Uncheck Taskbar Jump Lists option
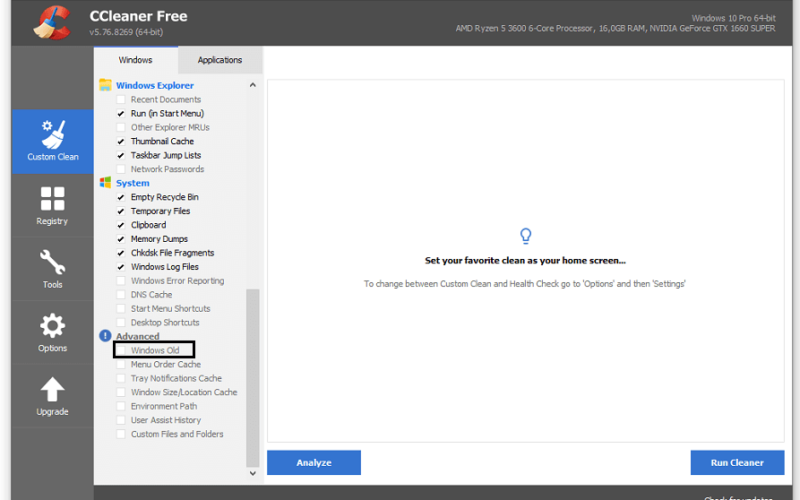 click(121, 155)
